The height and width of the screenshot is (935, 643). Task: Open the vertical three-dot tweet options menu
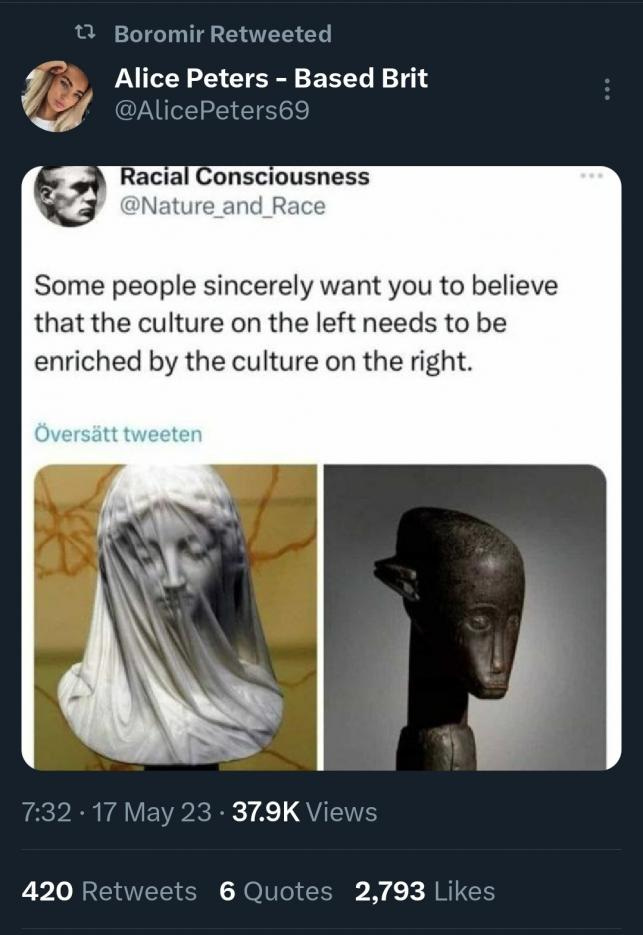[607, 89]
